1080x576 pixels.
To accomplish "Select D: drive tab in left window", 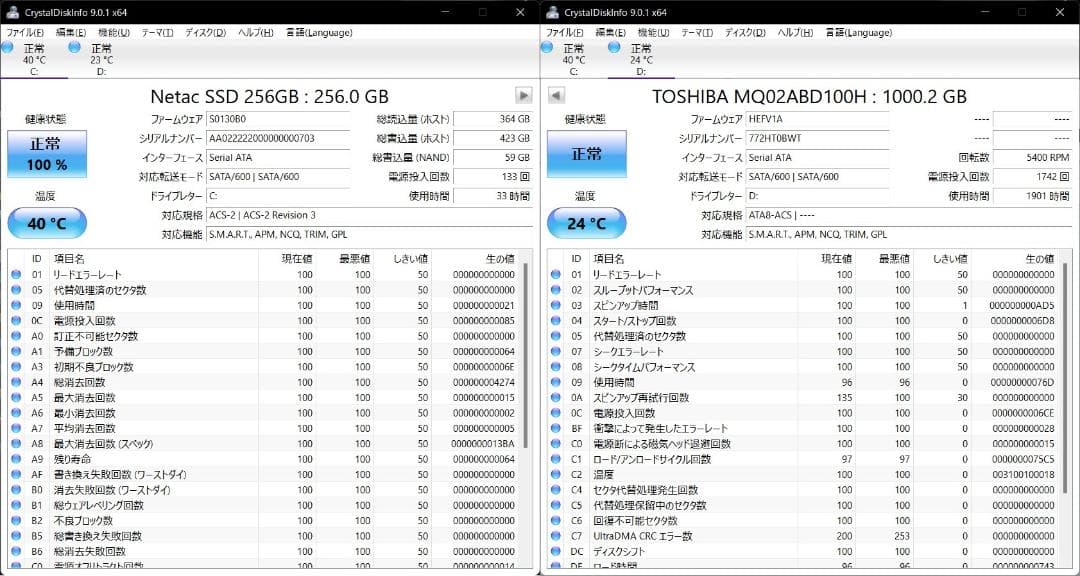I will 101,59.
